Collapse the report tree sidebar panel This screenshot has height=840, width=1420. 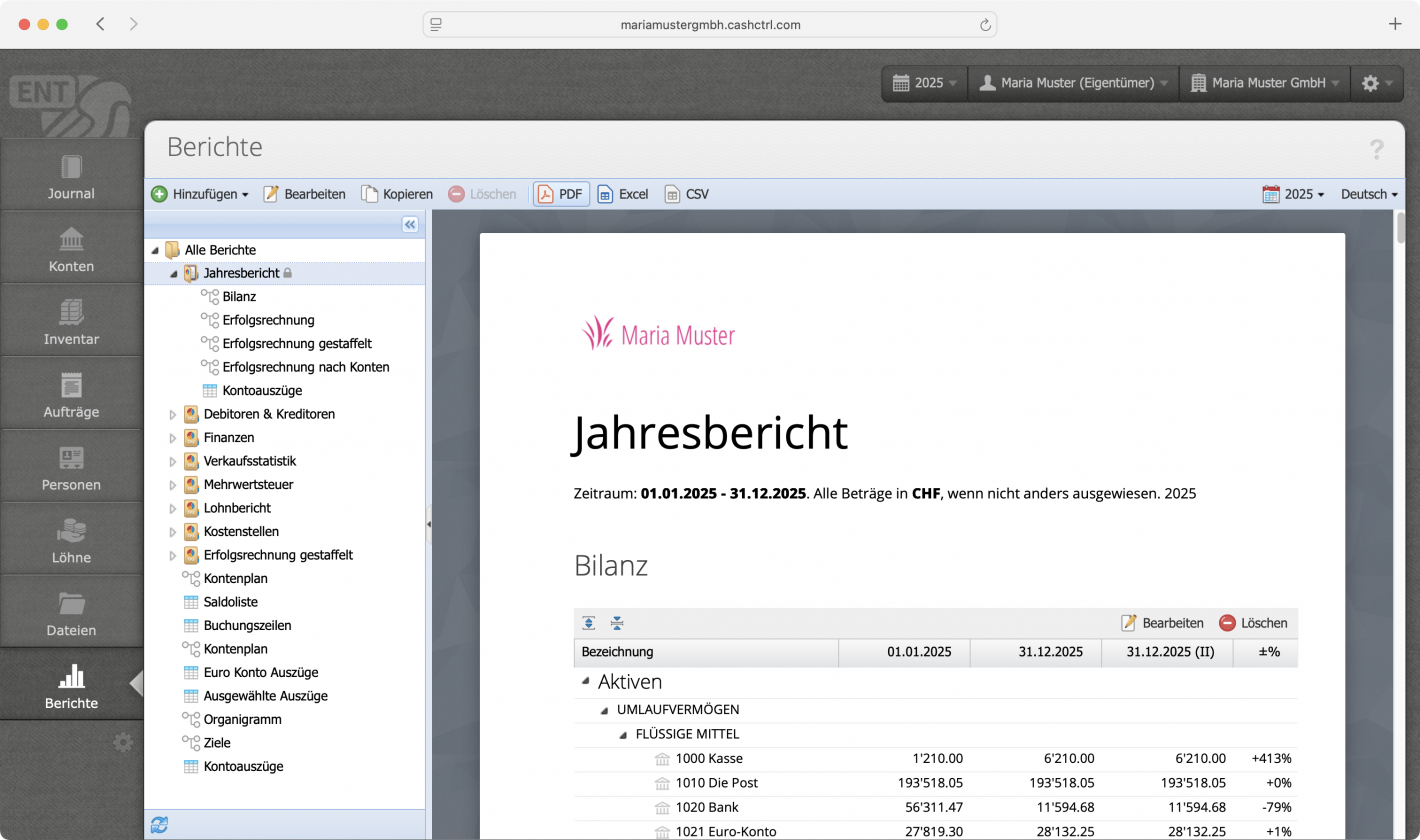pyautogui.click(x=410, y=225)
